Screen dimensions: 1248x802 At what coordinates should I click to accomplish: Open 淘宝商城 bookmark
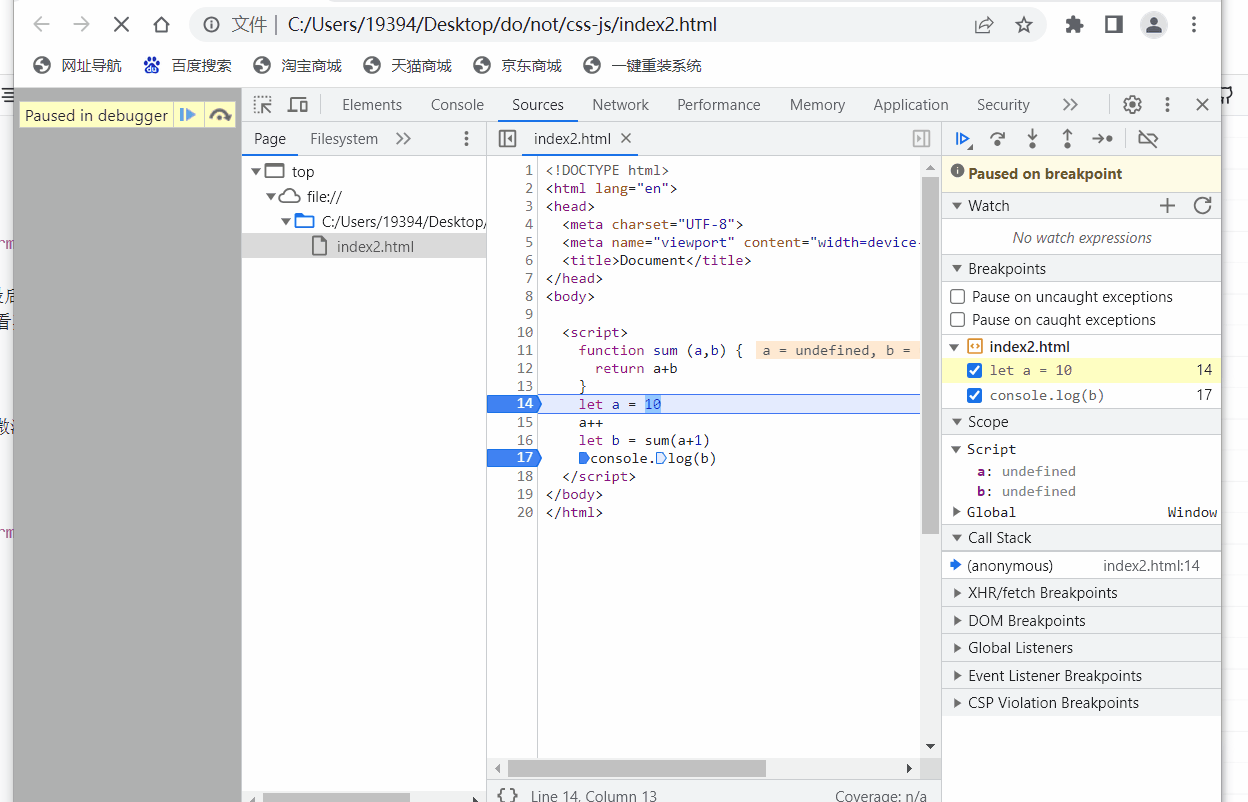pyautogui.click(x=298, y=66)
